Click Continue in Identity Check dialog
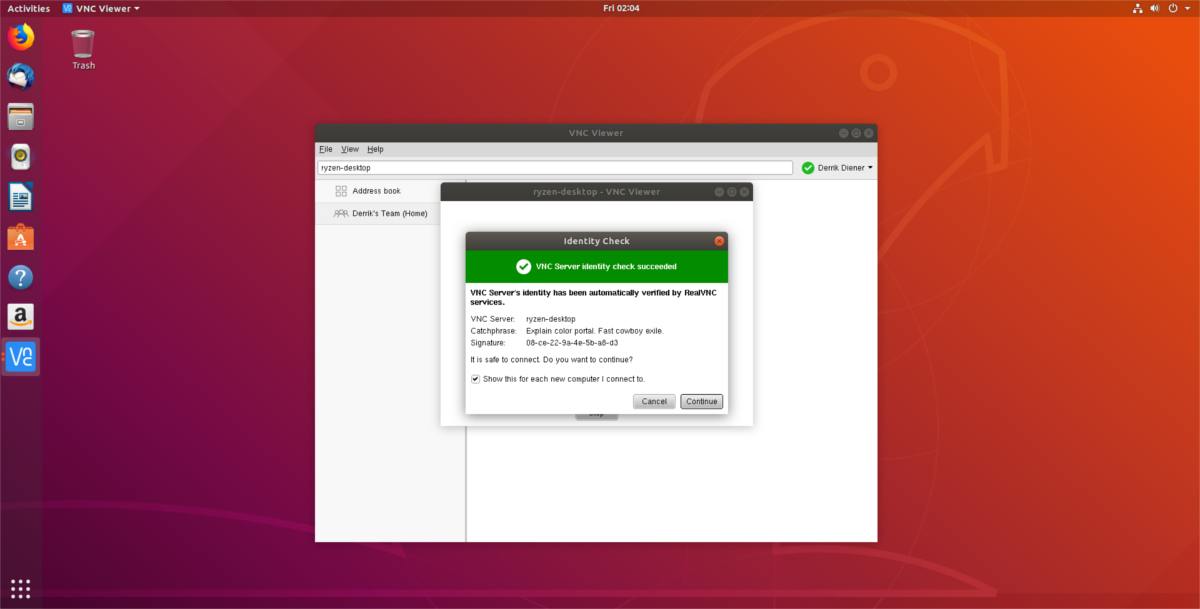The image size is (1200, 609). pyautogui.click(x=702, y=401)
